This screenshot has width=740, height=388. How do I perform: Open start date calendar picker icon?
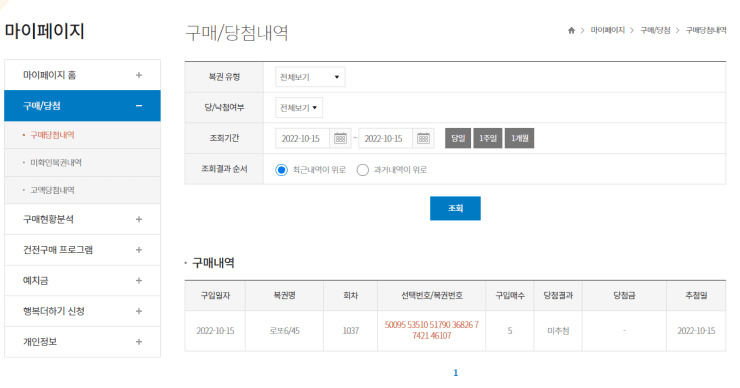340,138
